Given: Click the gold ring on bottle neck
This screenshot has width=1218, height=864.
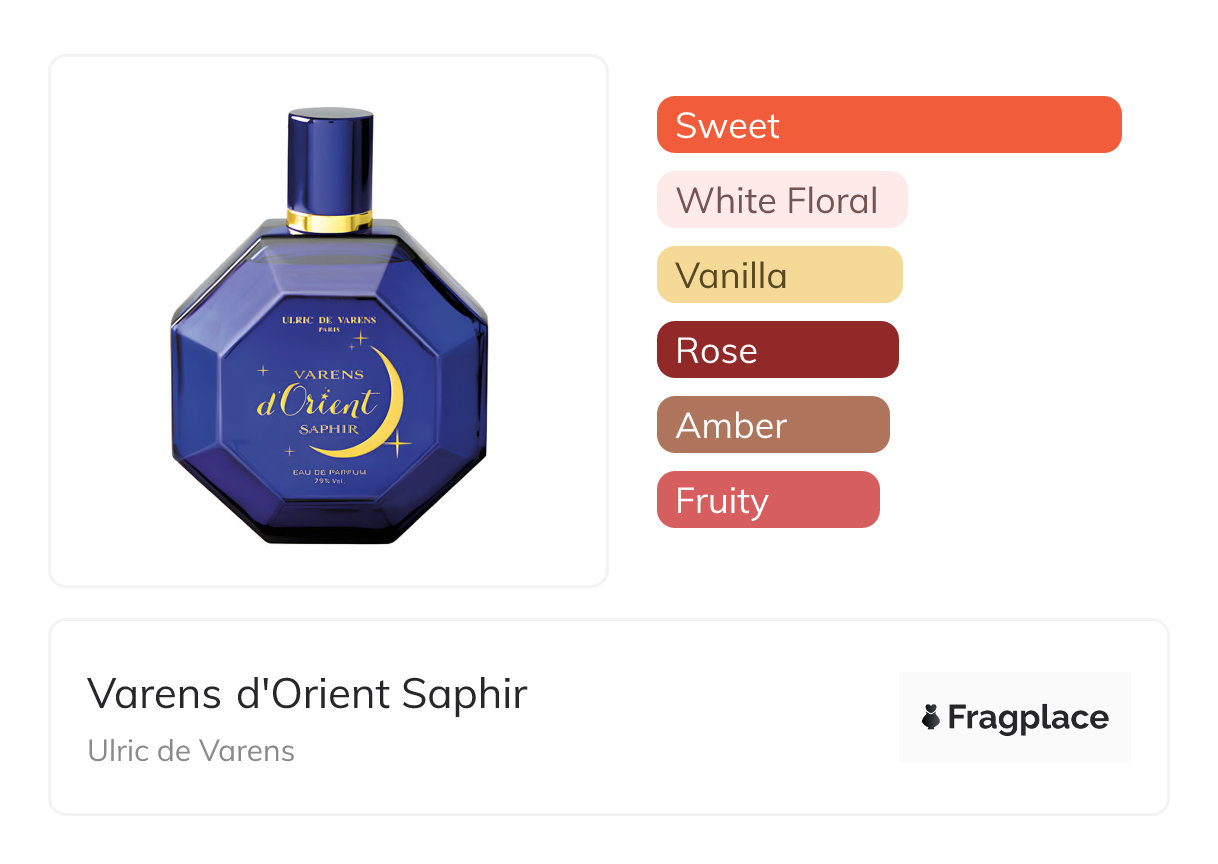Looking at the screenshot, I should [330, 220].
